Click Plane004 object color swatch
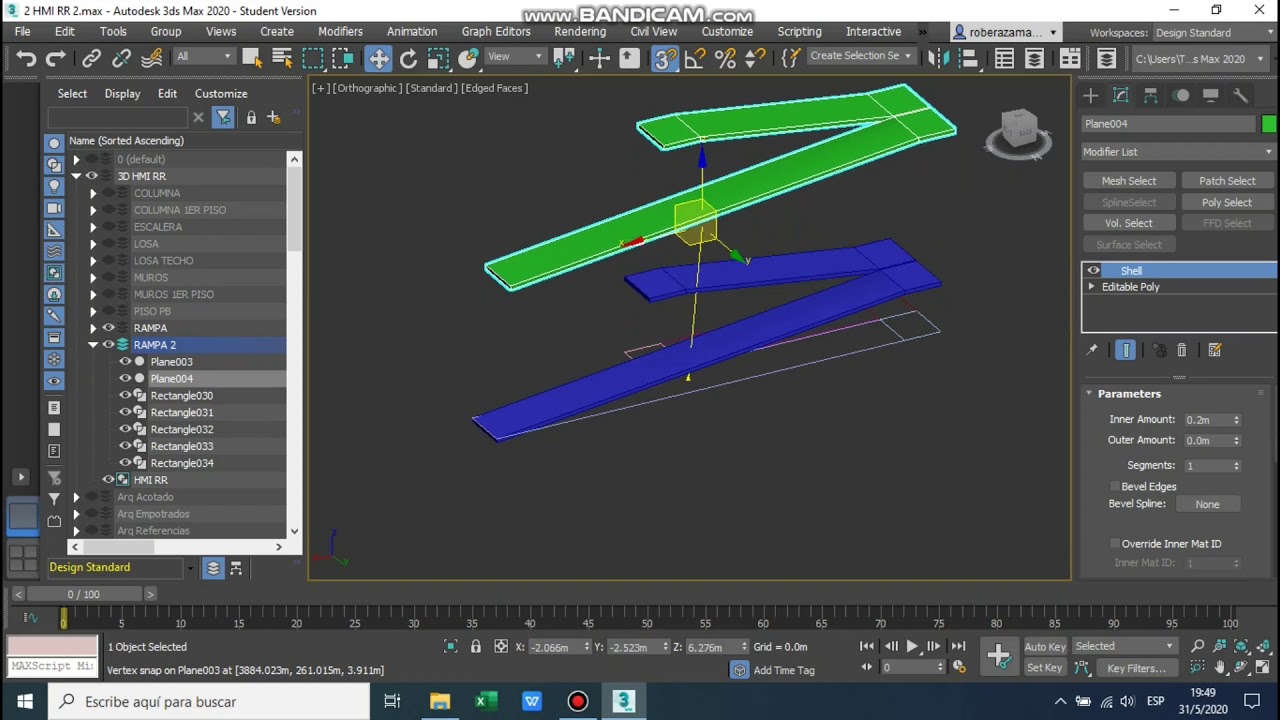Screen dimensions: 1280x720 tap(1268, 124)
